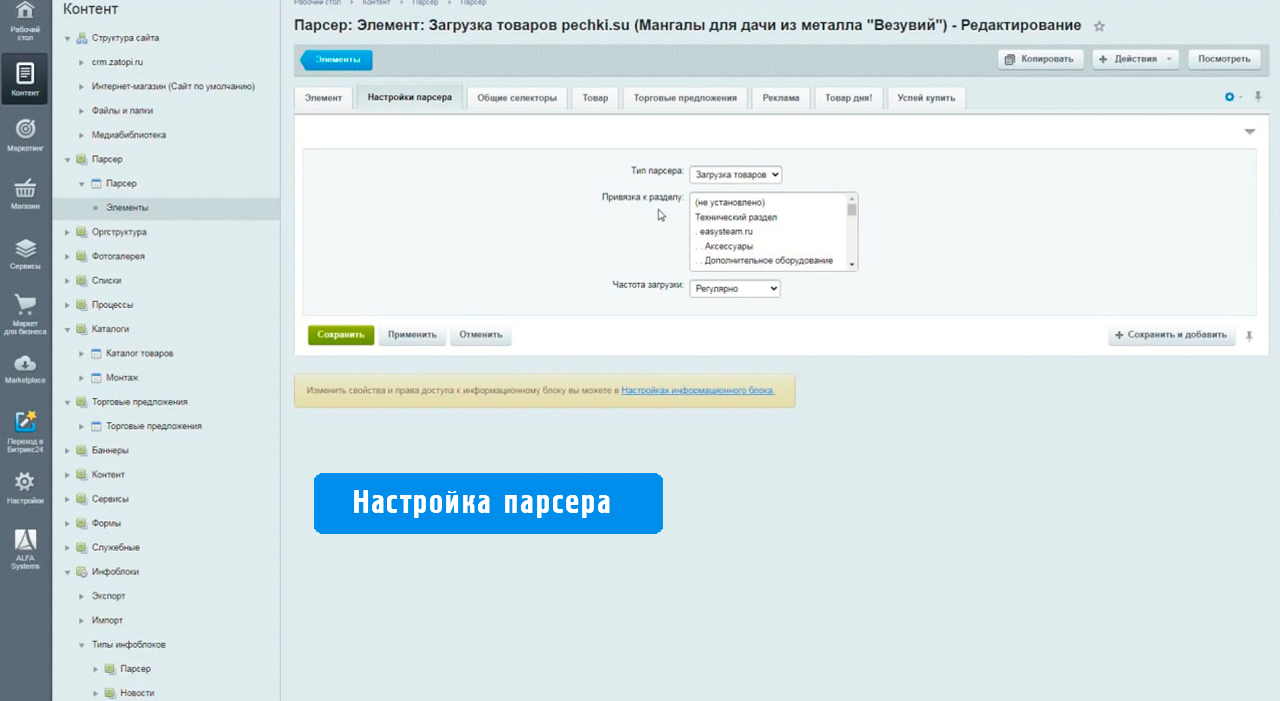Open form settings gear icon near tabs
The image size is (1280, 701).
coord(1230,97)
